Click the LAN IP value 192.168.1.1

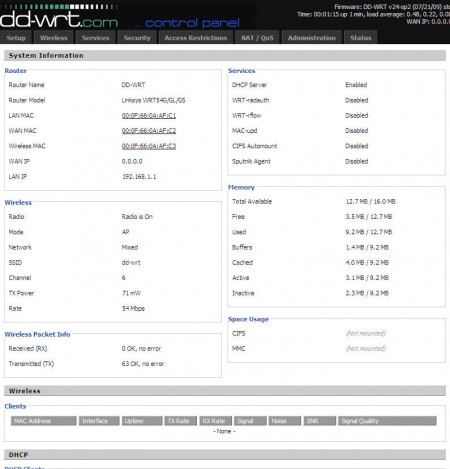pyautogui.click(x=139, y=177)
